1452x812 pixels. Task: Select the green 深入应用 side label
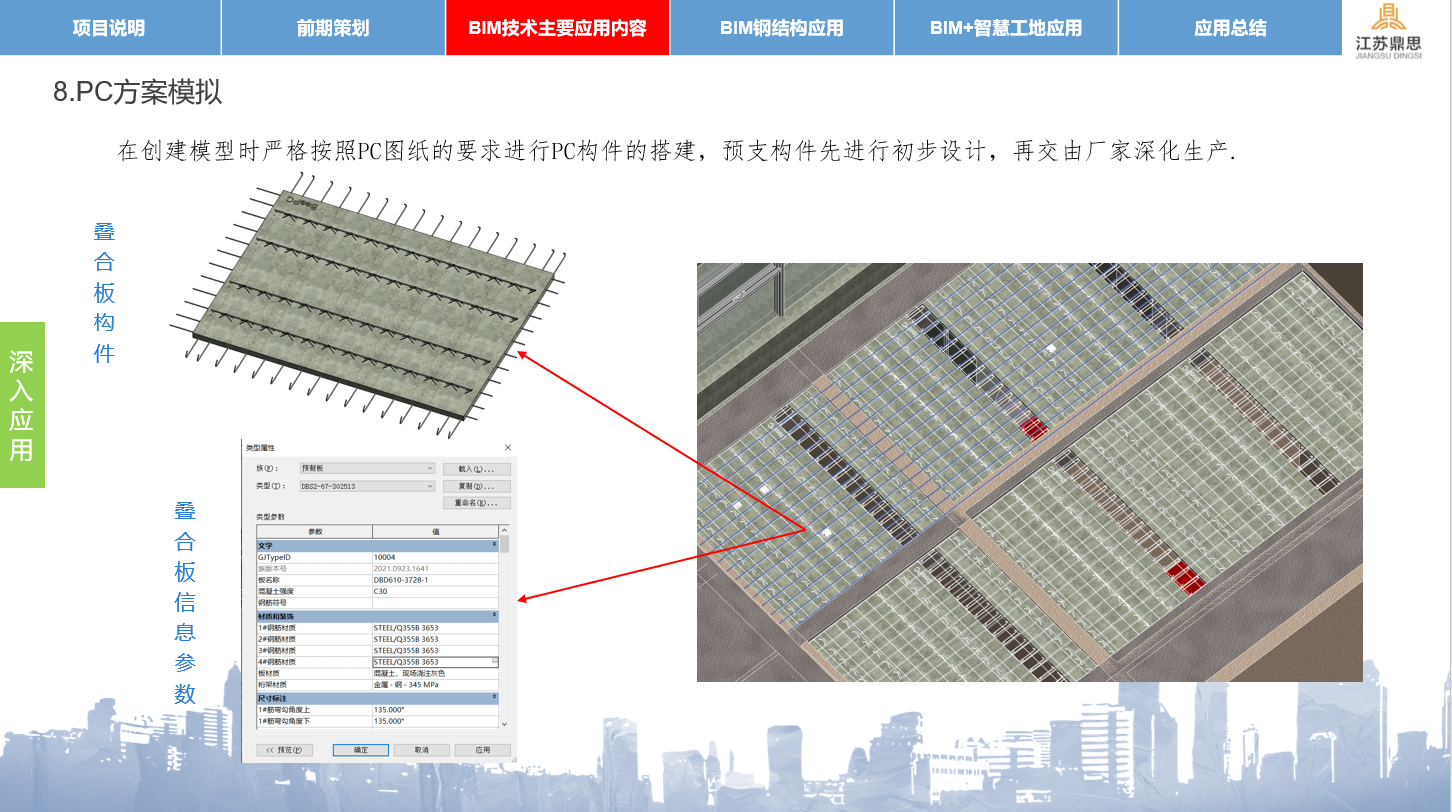pos(22,405)
